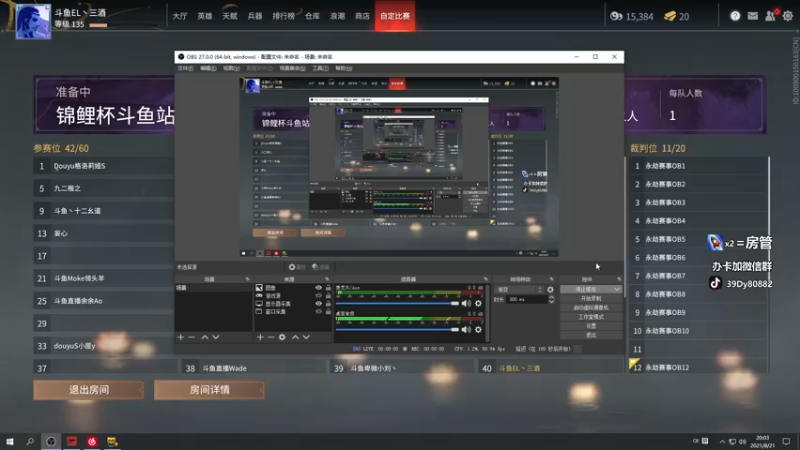The height and width of the screenshot is (450, 800).
Task: Open Windows taskbar search
Action: click(30, 441)
